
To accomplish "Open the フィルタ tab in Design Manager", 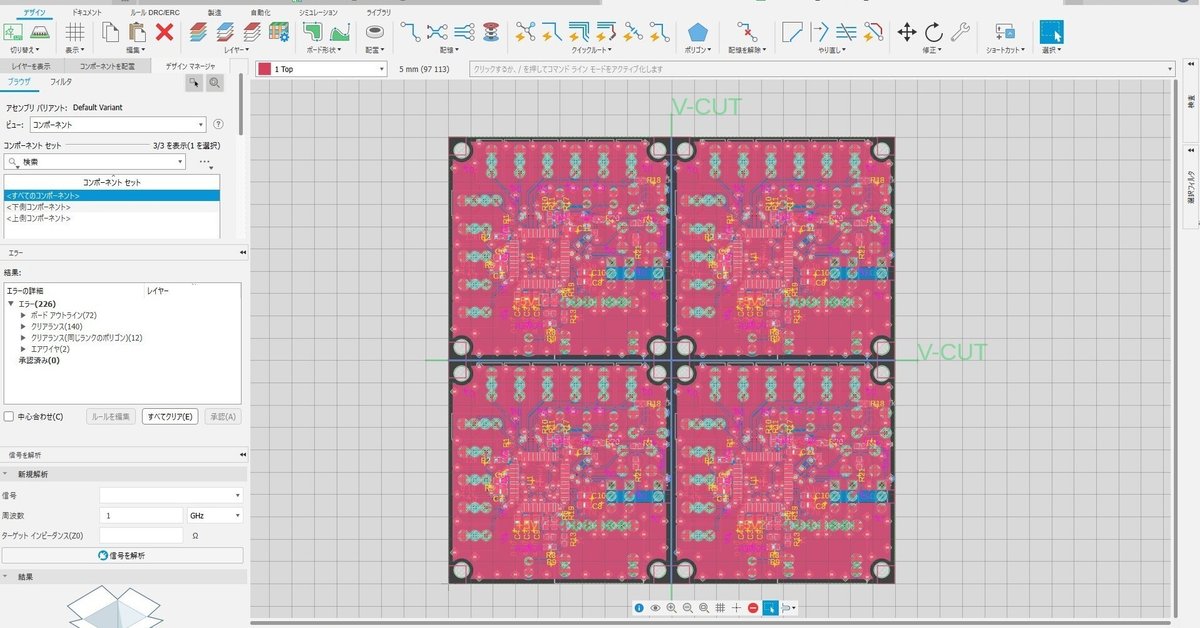I will pyautogui.click(x=61, y=82).
